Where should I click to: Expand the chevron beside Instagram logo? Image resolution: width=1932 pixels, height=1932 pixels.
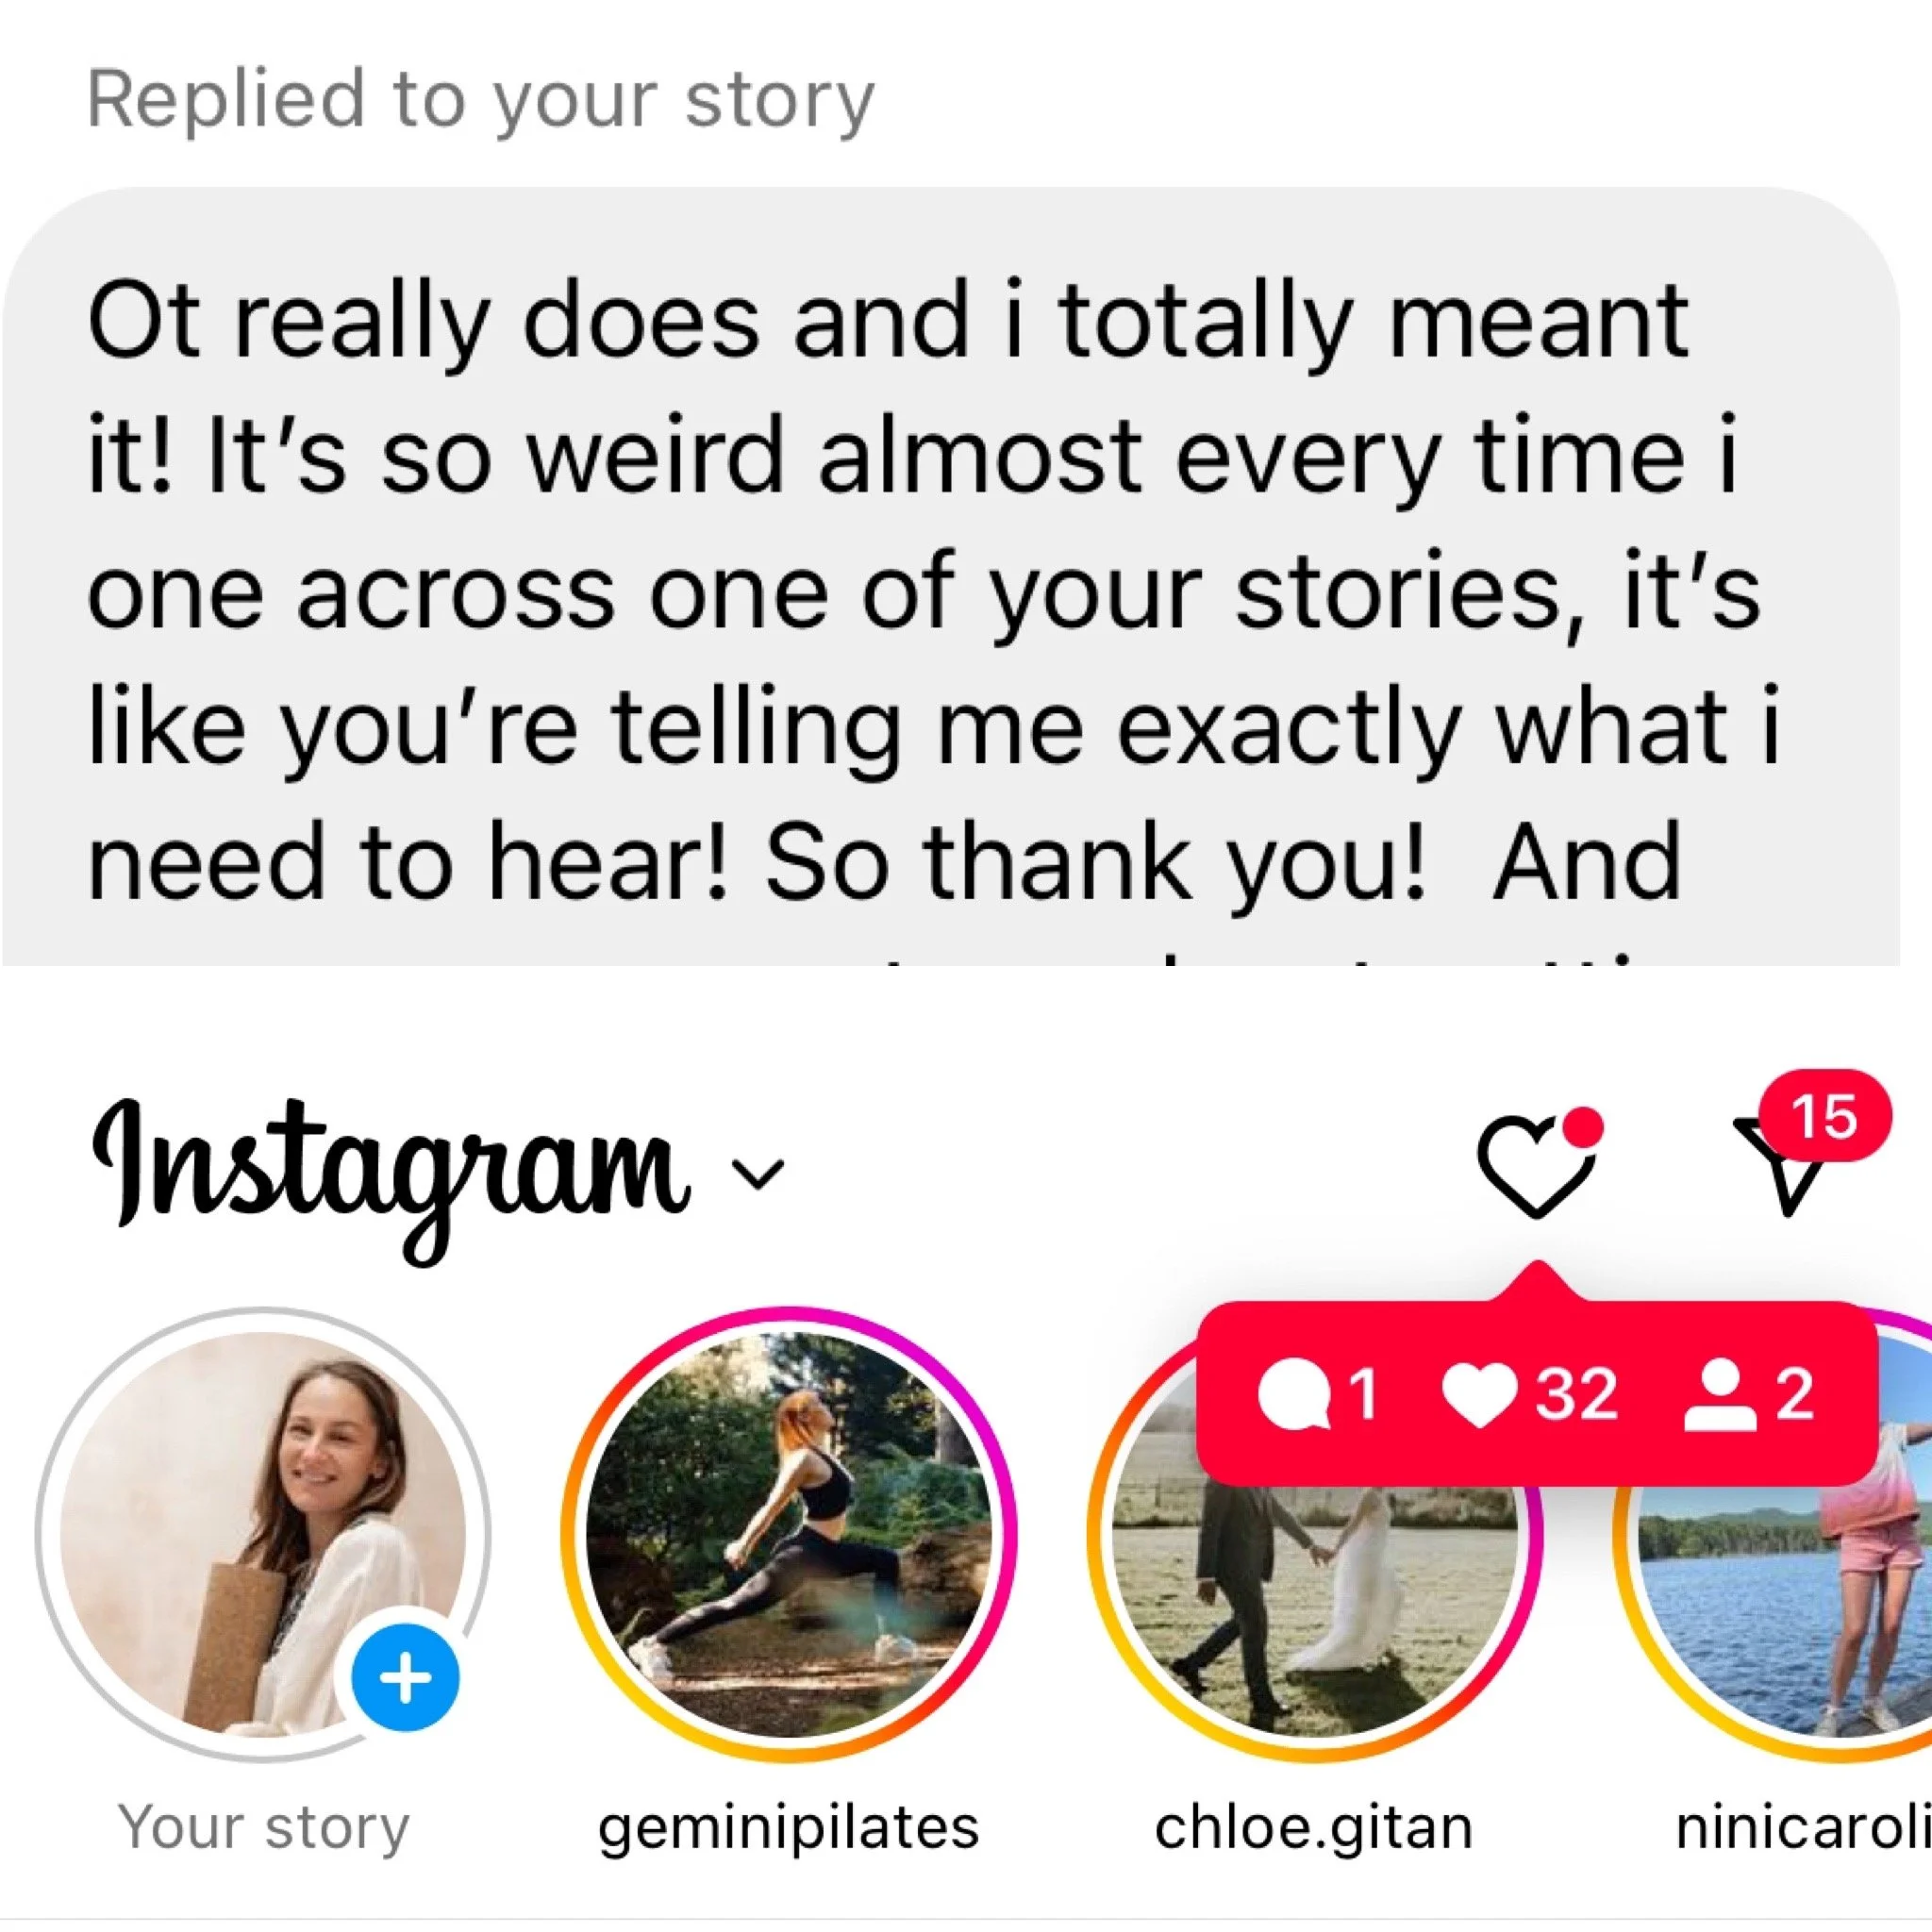pos(759,1172)
